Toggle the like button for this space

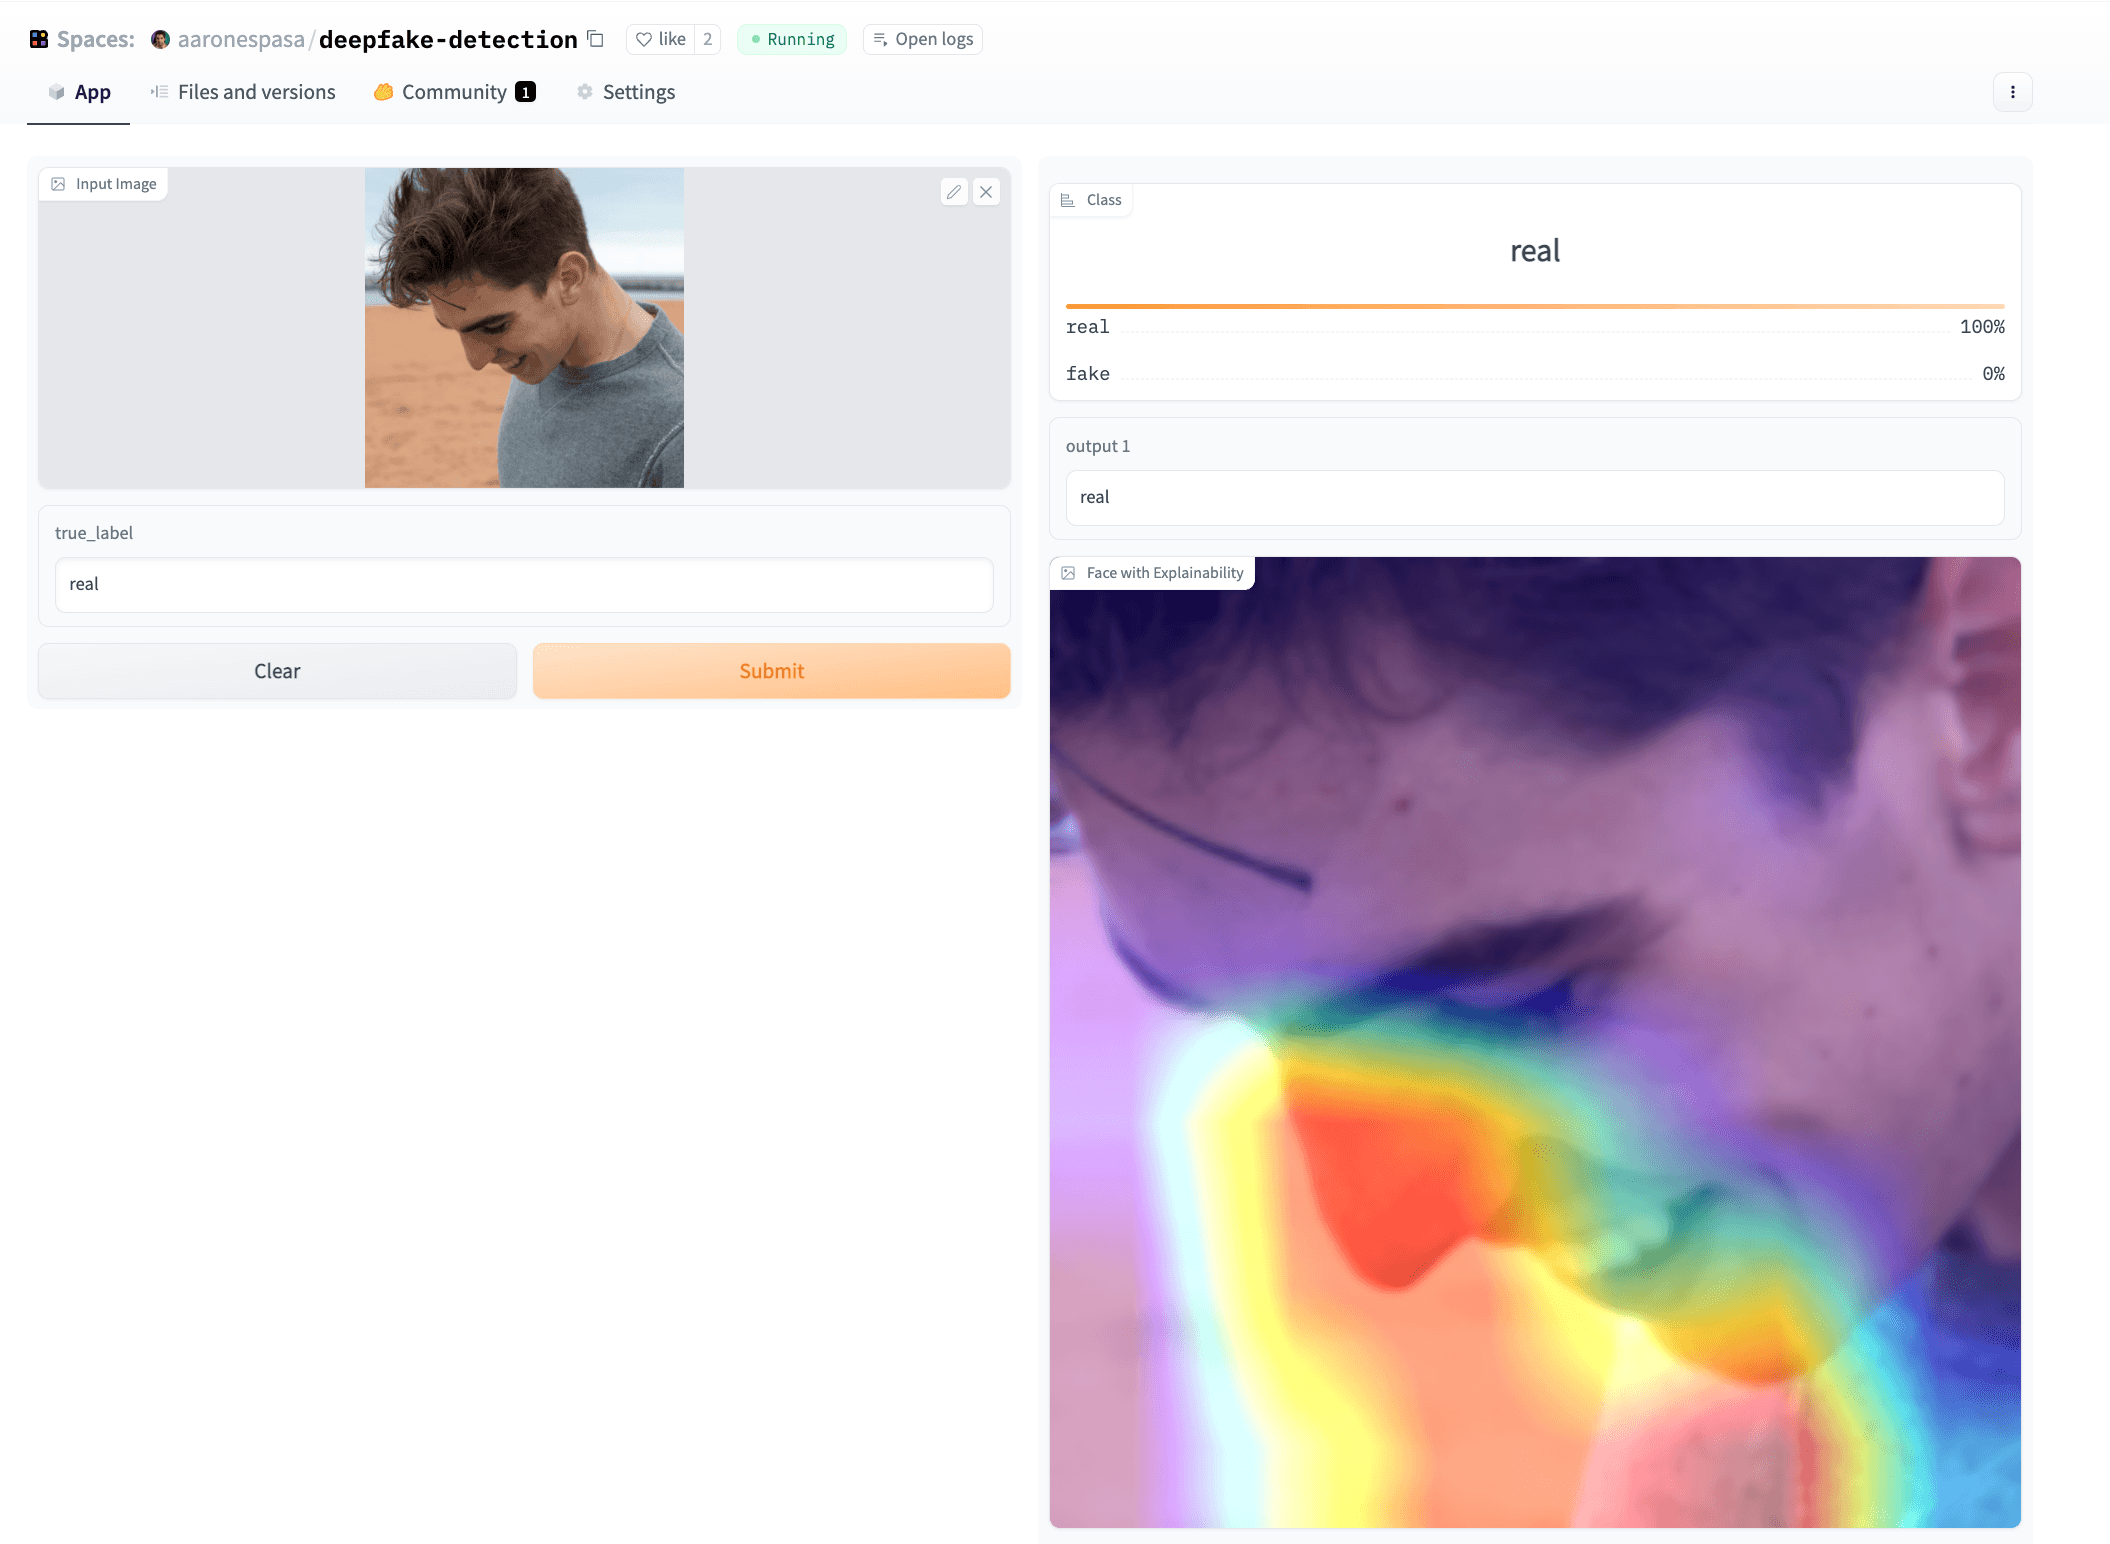coord(662,36)
